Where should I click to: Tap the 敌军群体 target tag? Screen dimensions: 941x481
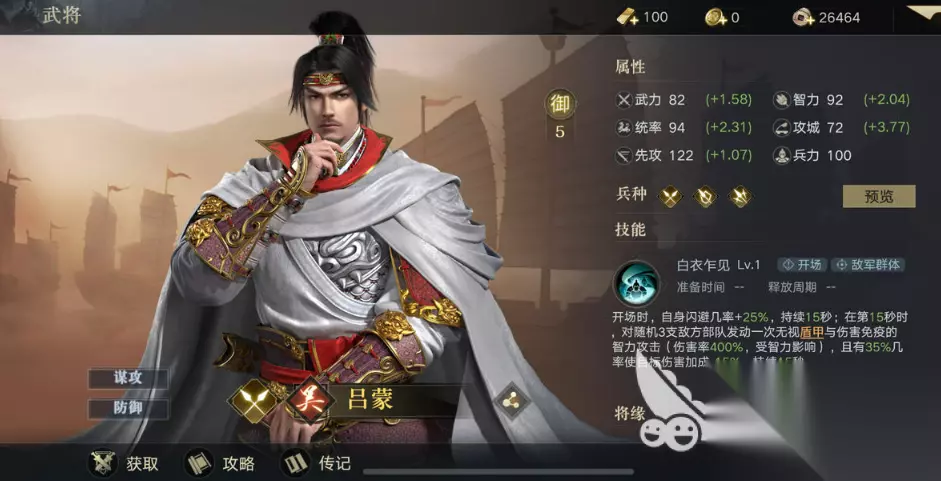pos(868,265)
